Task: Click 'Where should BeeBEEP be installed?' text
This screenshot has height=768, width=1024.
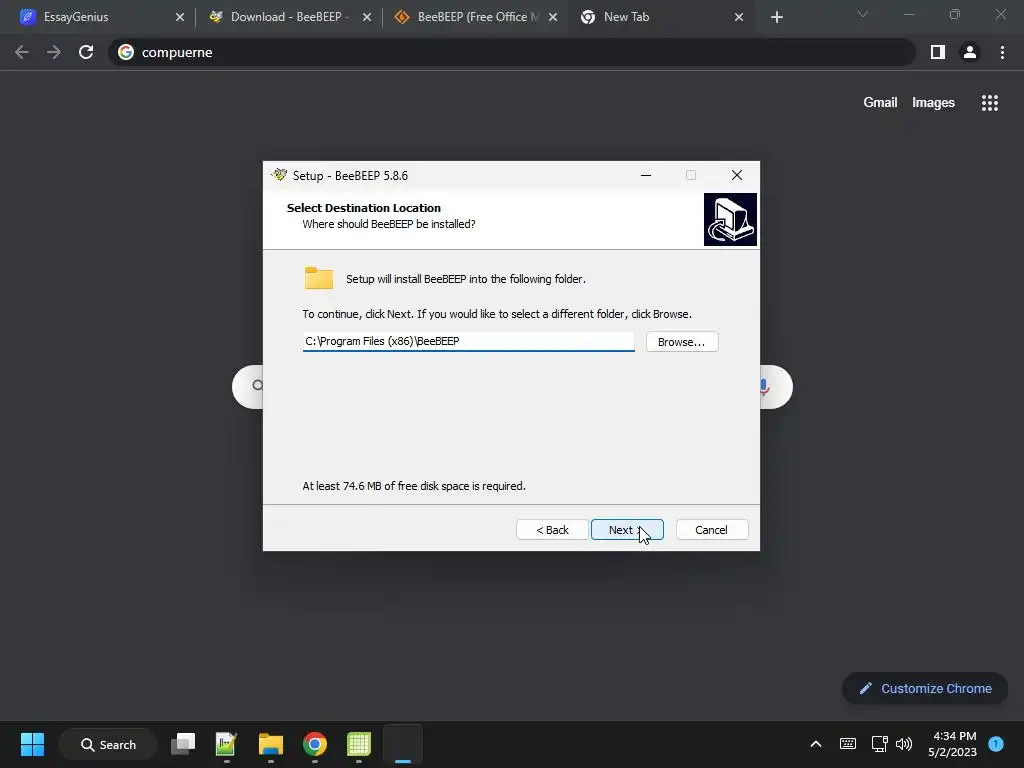Action: [x=389, y=224]
